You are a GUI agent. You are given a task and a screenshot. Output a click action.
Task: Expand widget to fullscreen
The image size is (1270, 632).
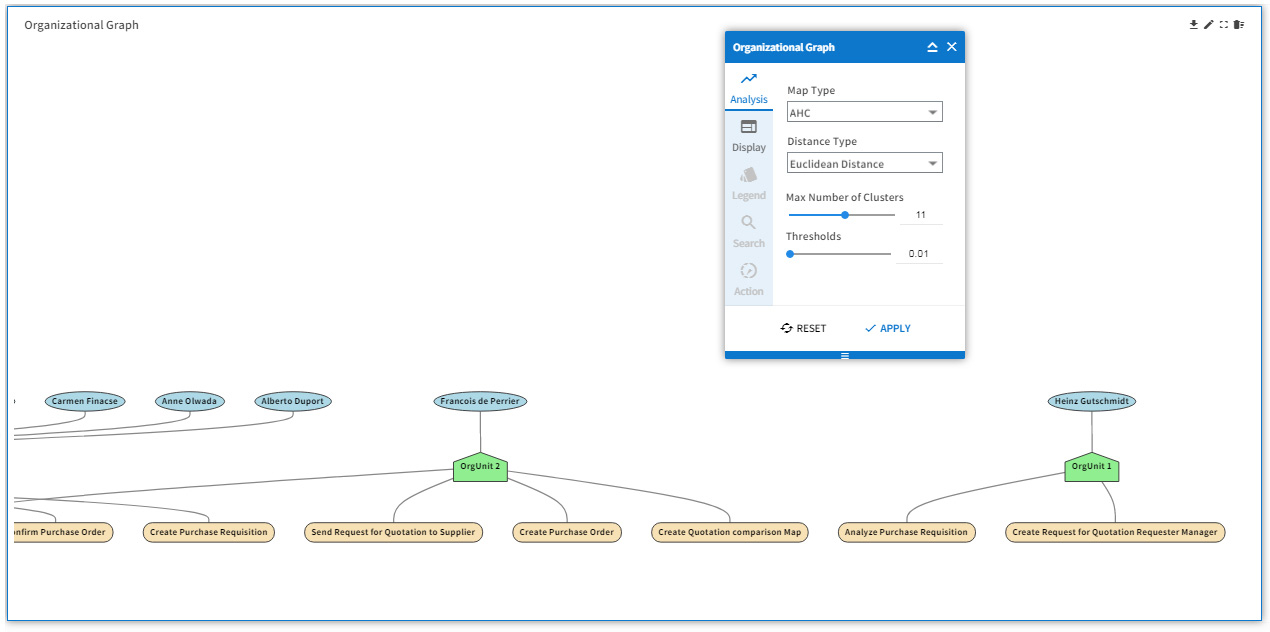[1223, 25]
